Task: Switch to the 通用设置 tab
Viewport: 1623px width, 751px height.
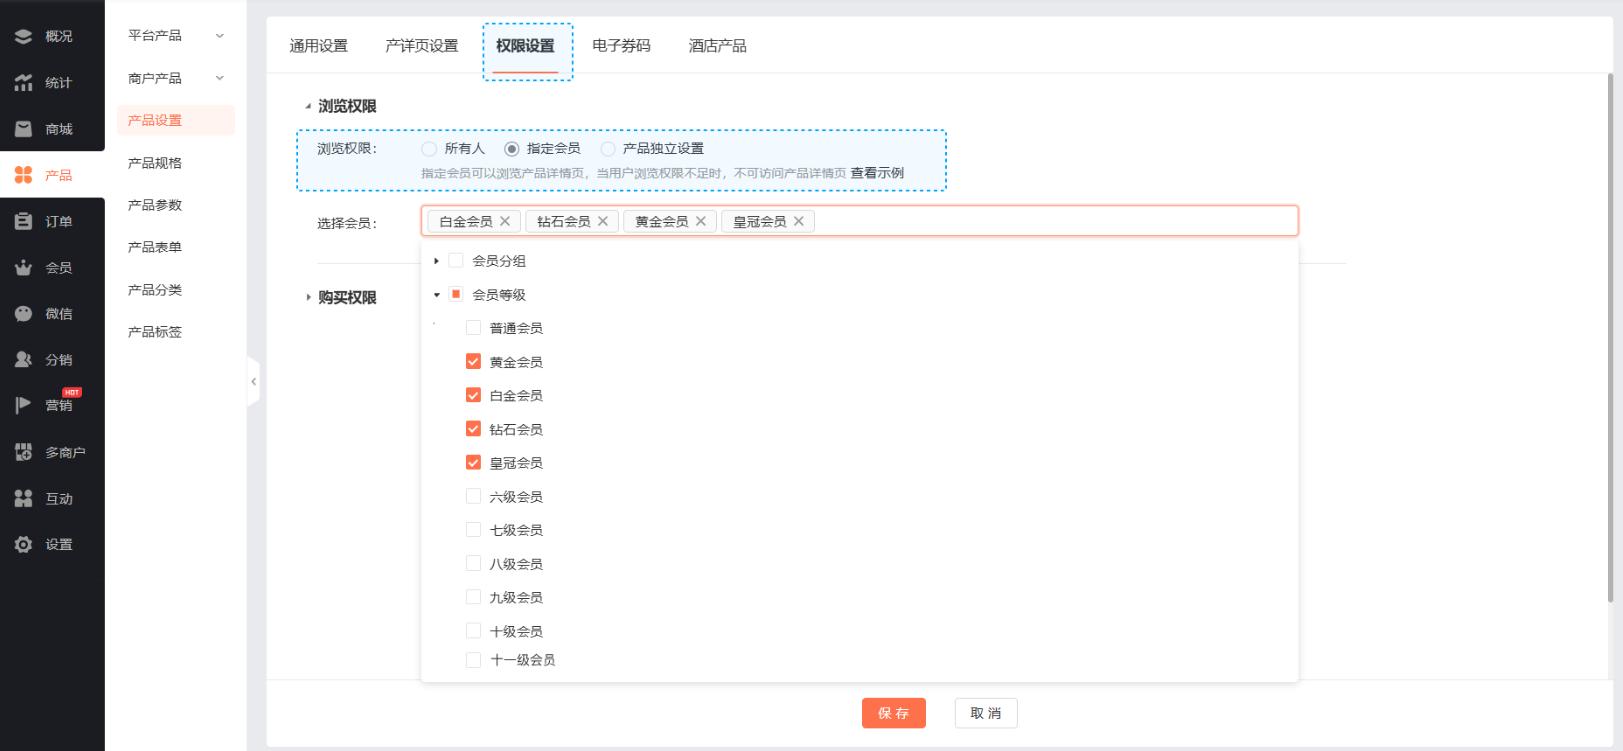Action: (x=319, y=46)
